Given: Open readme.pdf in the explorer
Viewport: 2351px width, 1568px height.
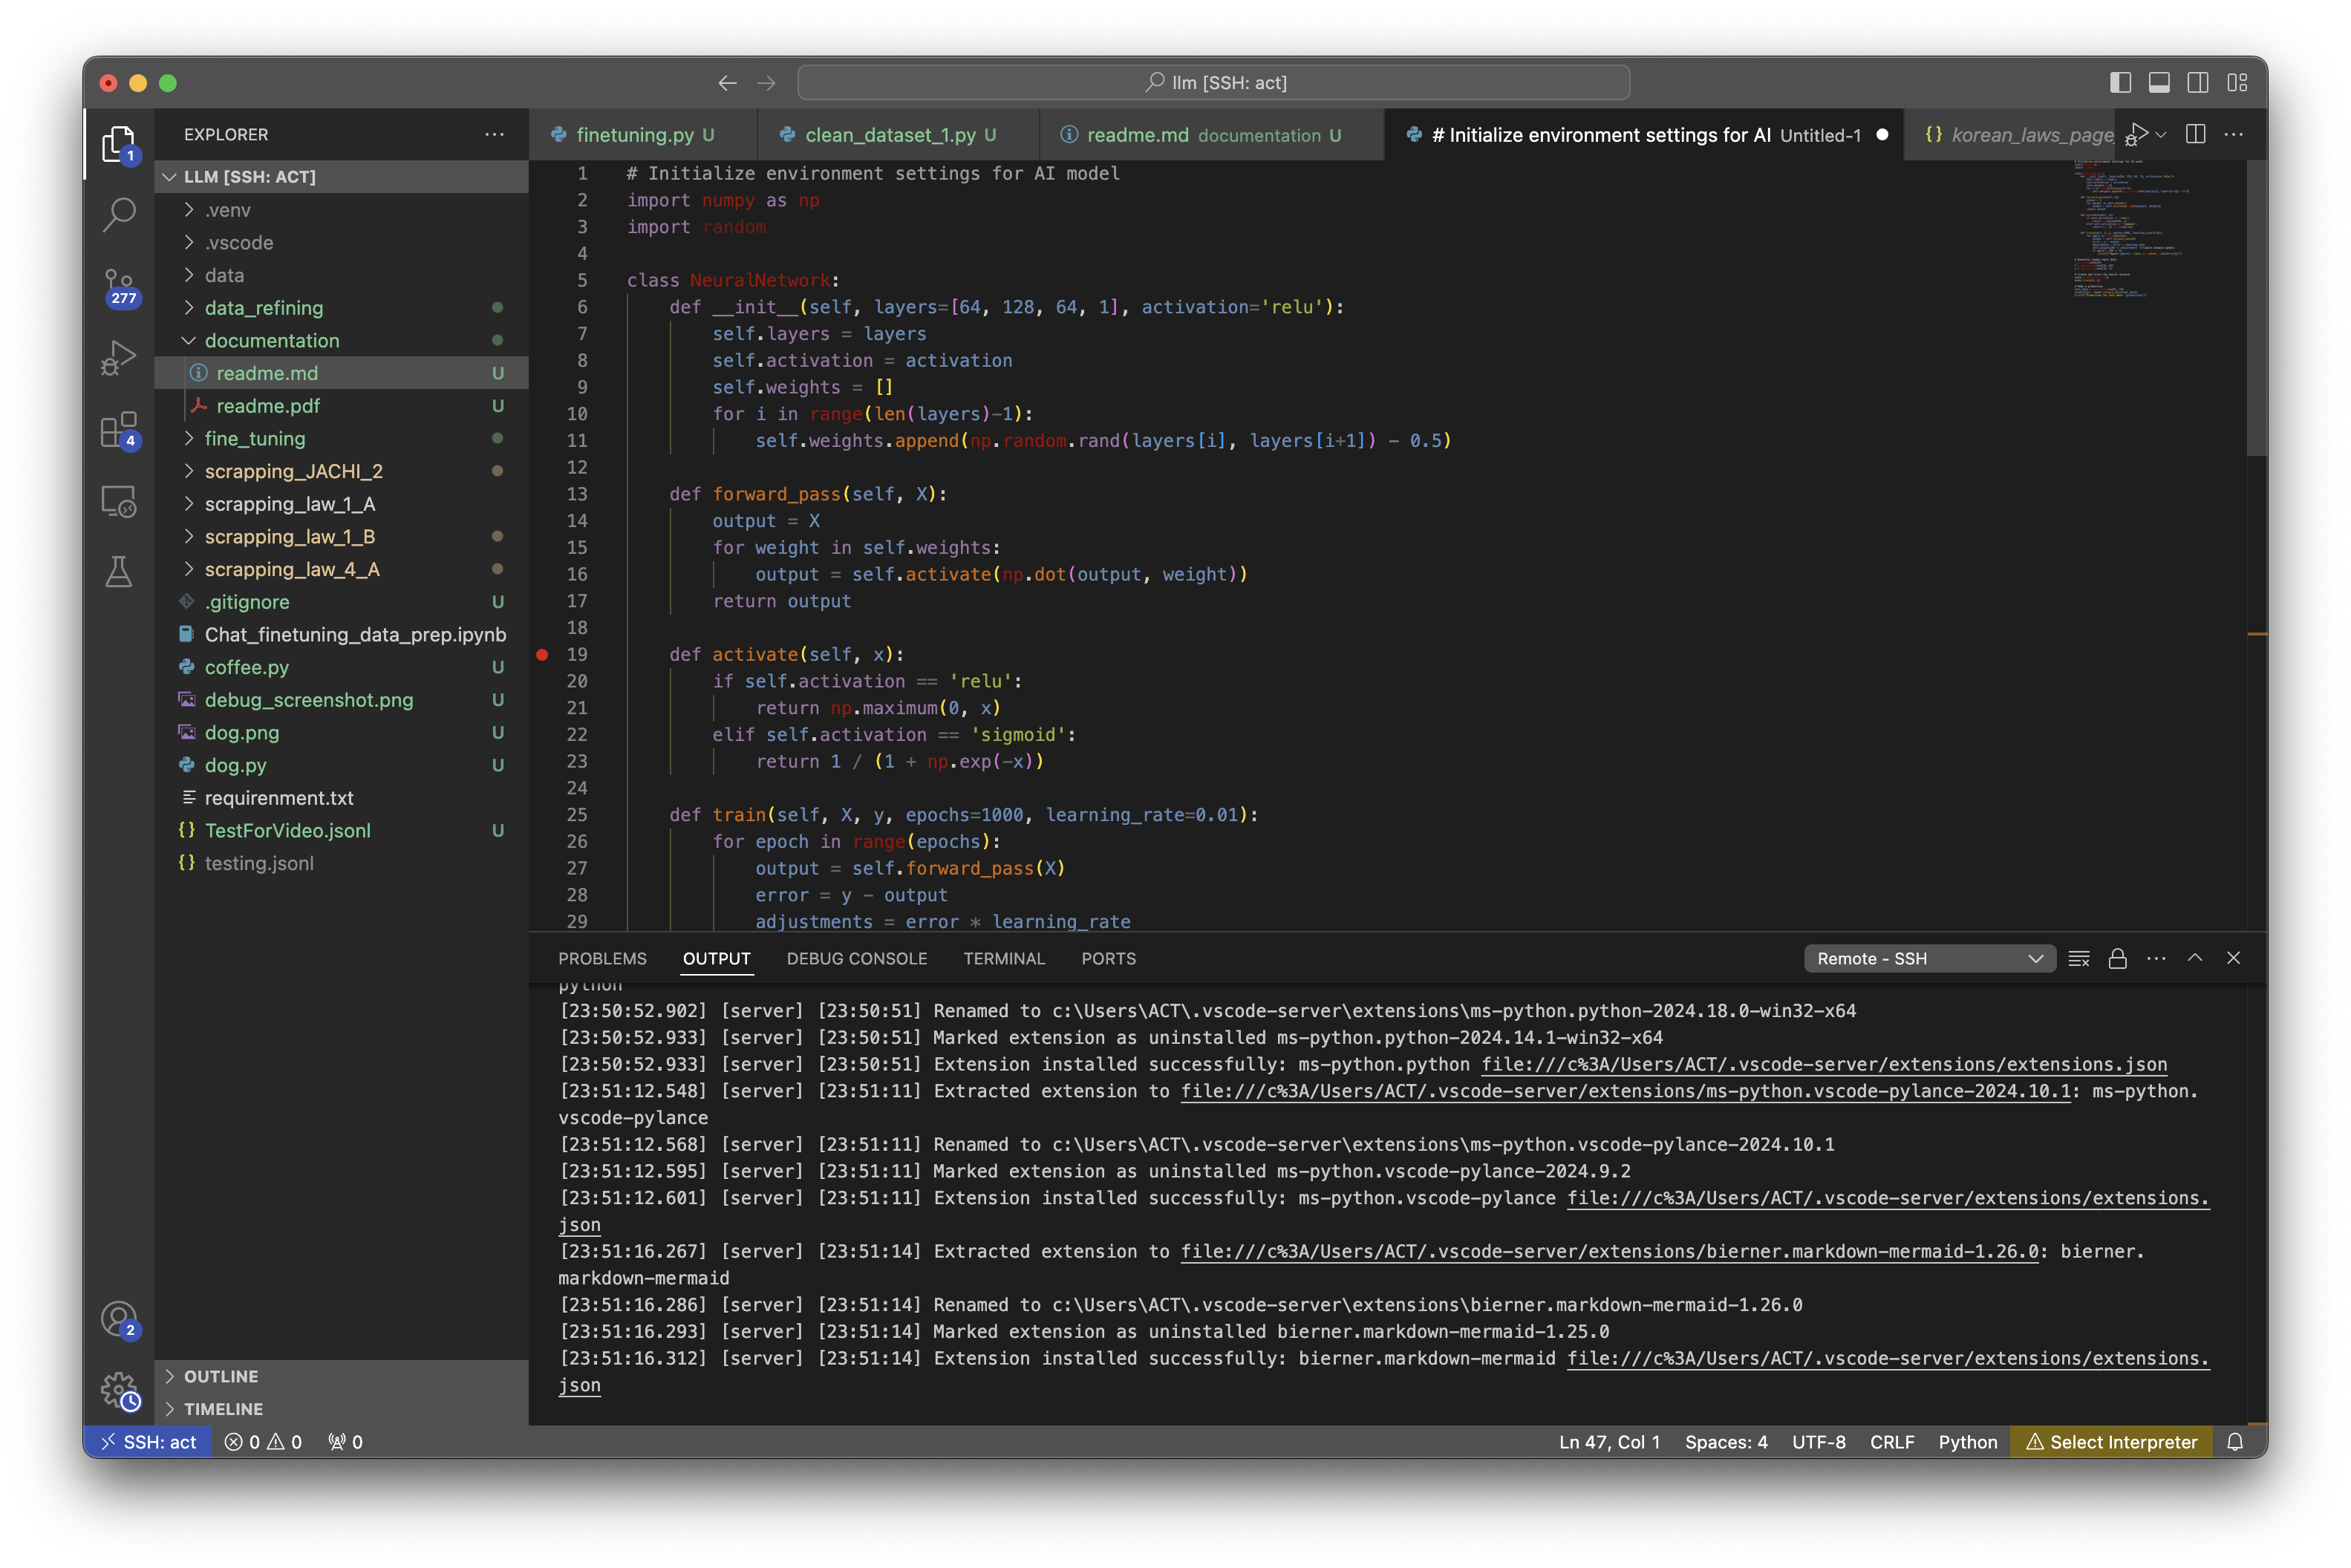Looking at the screenshot, I should (x=341, y=406).
